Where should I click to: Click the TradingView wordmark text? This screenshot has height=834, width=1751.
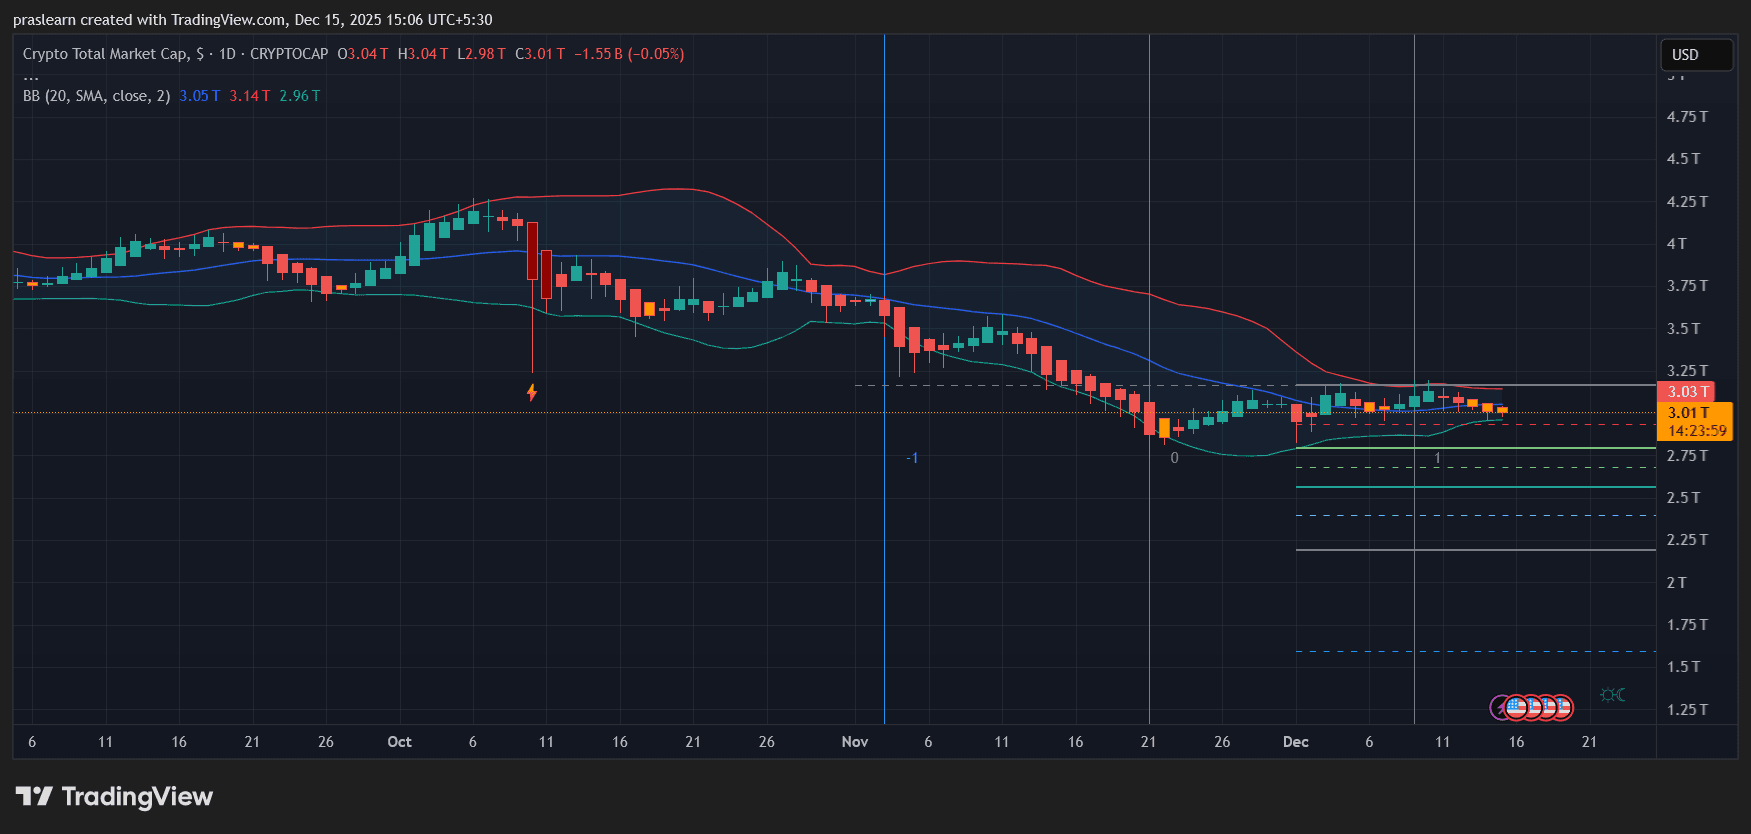(x=137, y=797)
